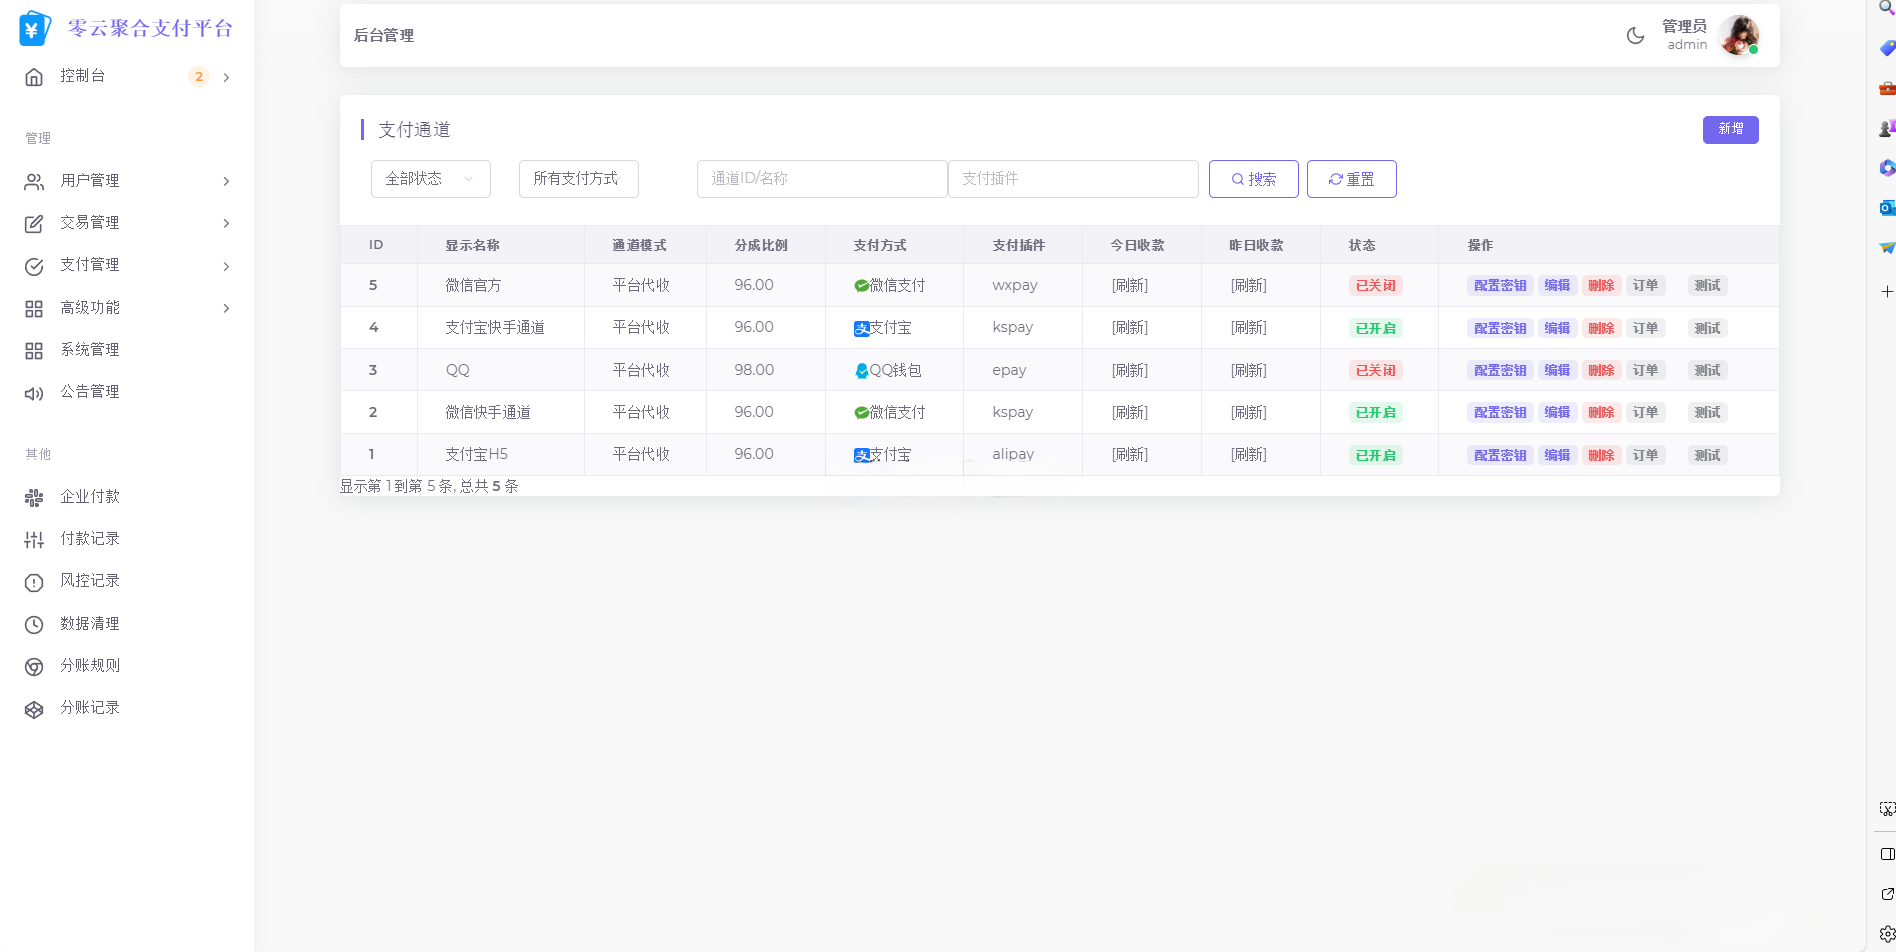Click the platform logo icon
1896x952 pixels.
coord(34,29)
